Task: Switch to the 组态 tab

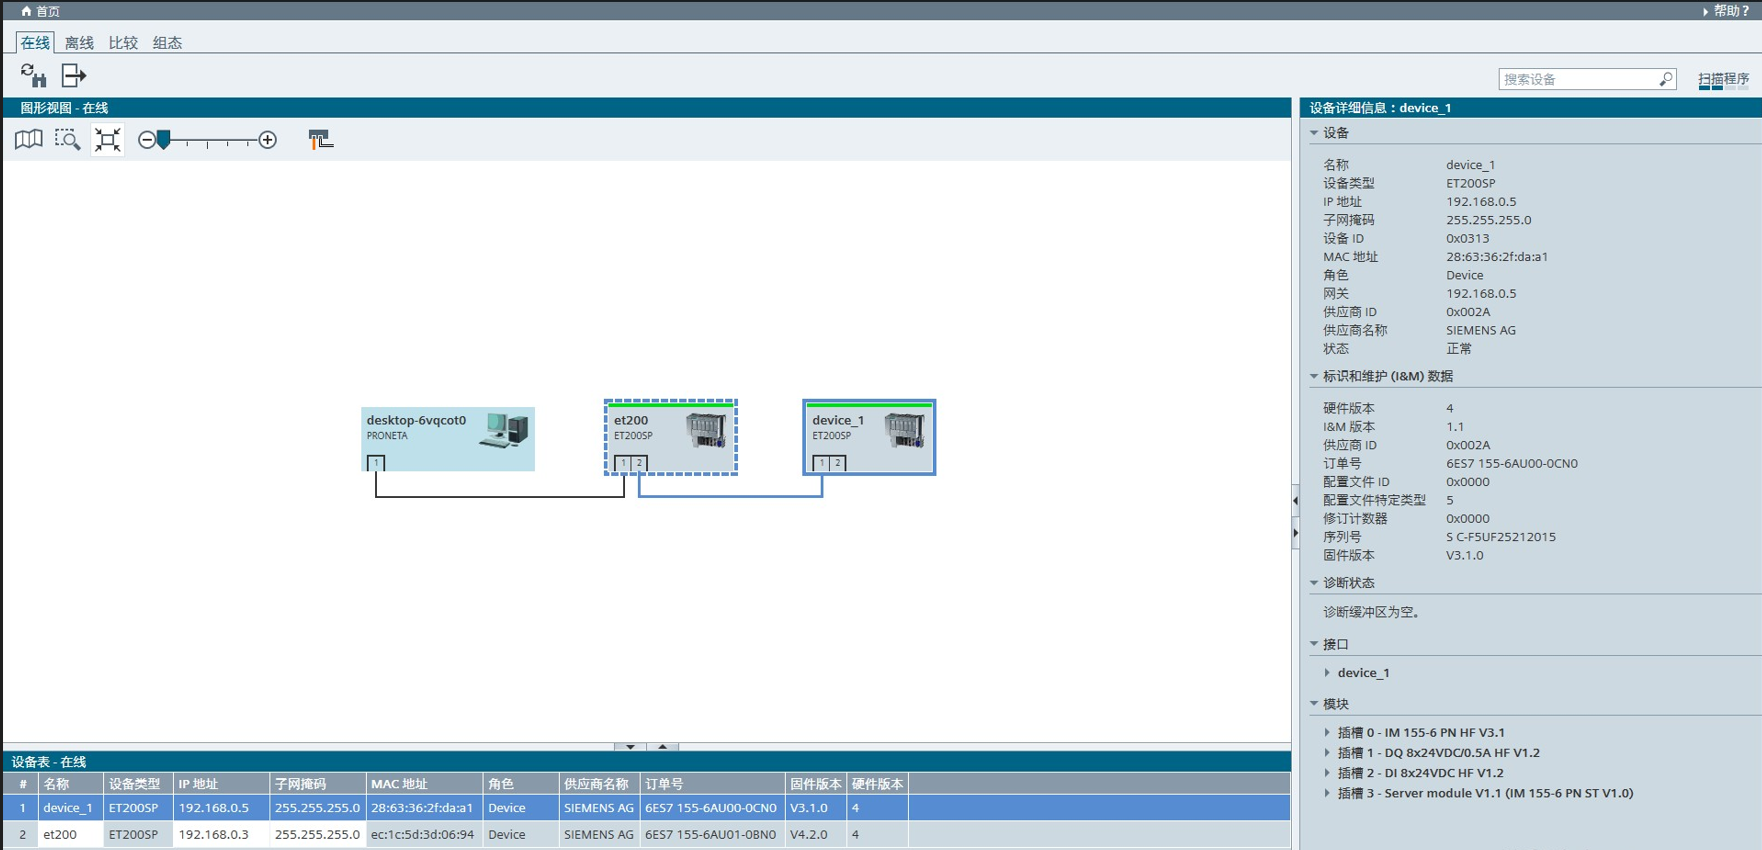Action: coord(167,43)
